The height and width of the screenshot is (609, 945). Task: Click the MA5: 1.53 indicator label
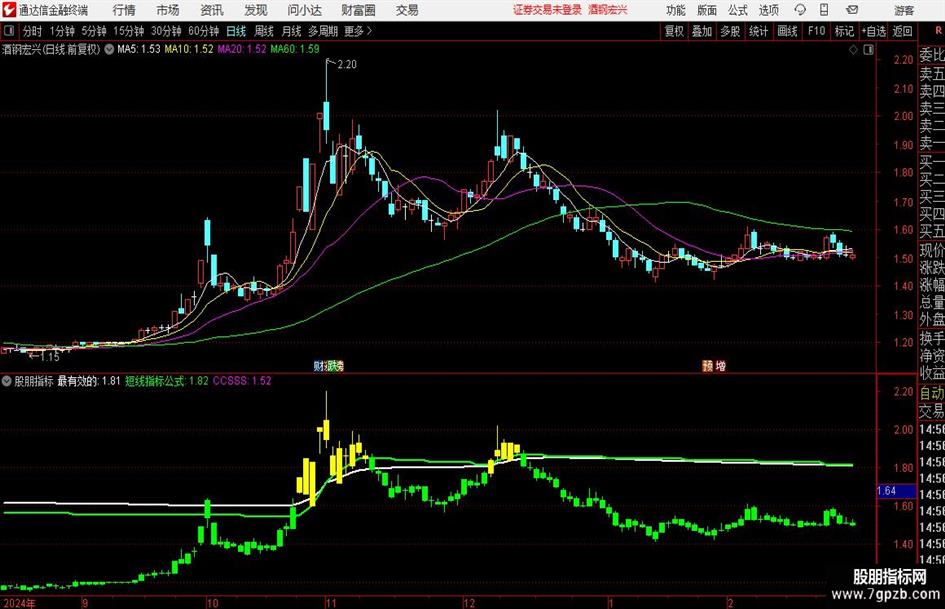pyautogui.click(x=139, y=49)
